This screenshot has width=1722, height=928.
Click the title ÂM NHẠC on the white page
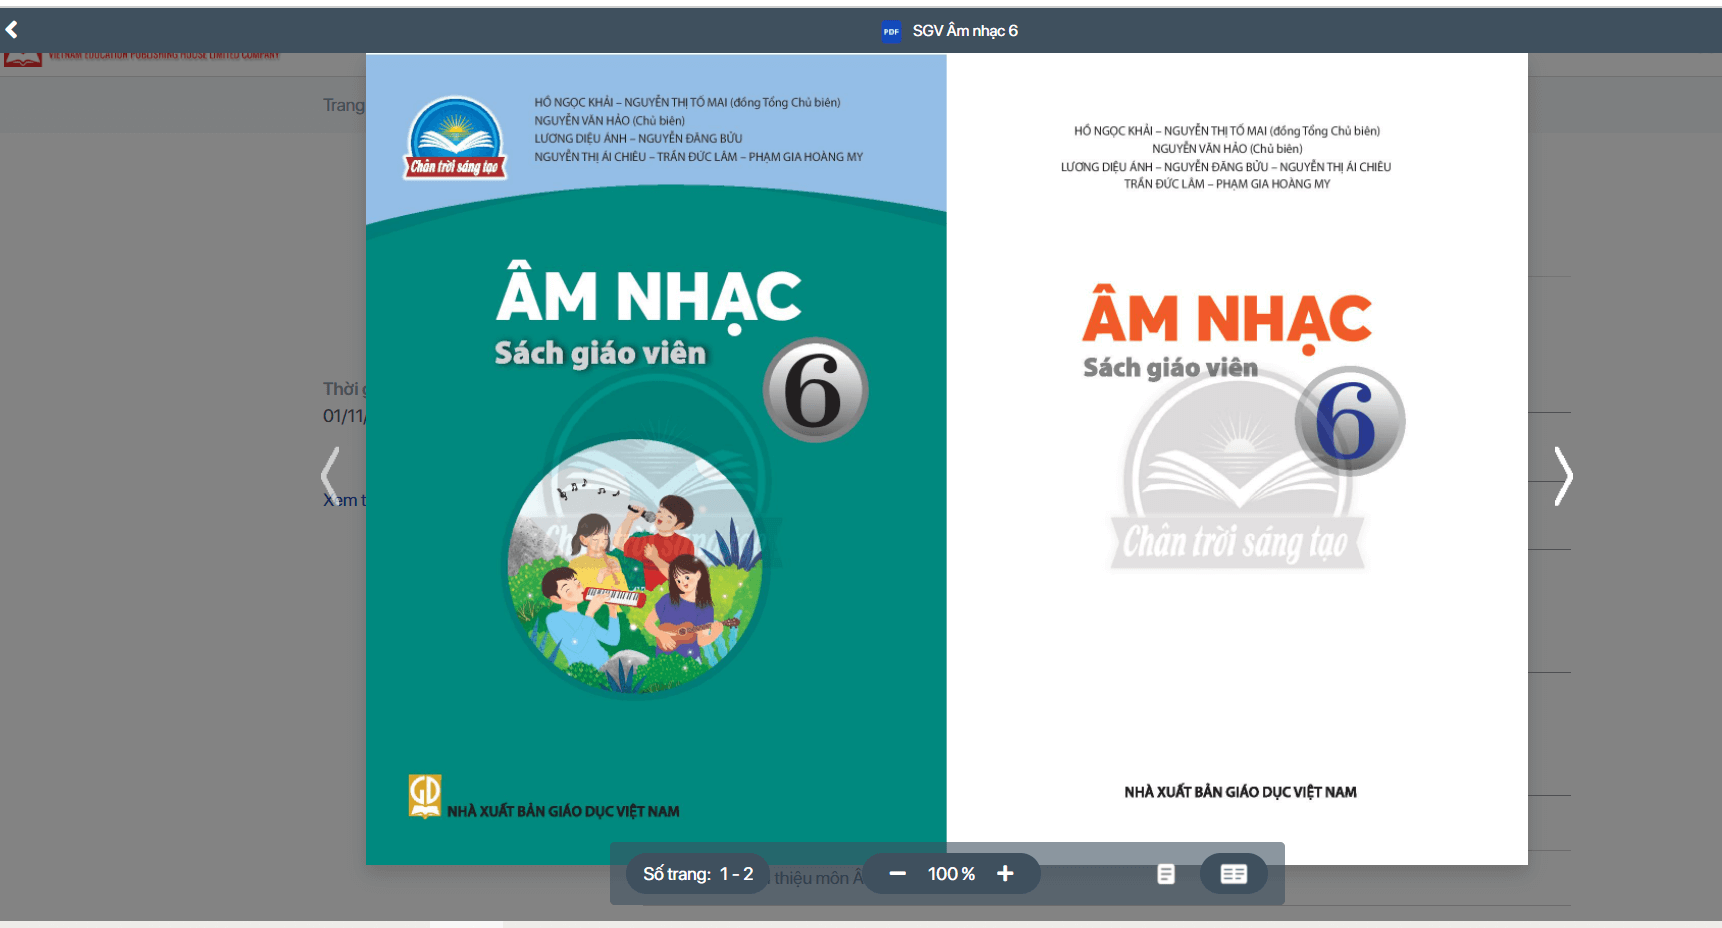(1227, 320)
